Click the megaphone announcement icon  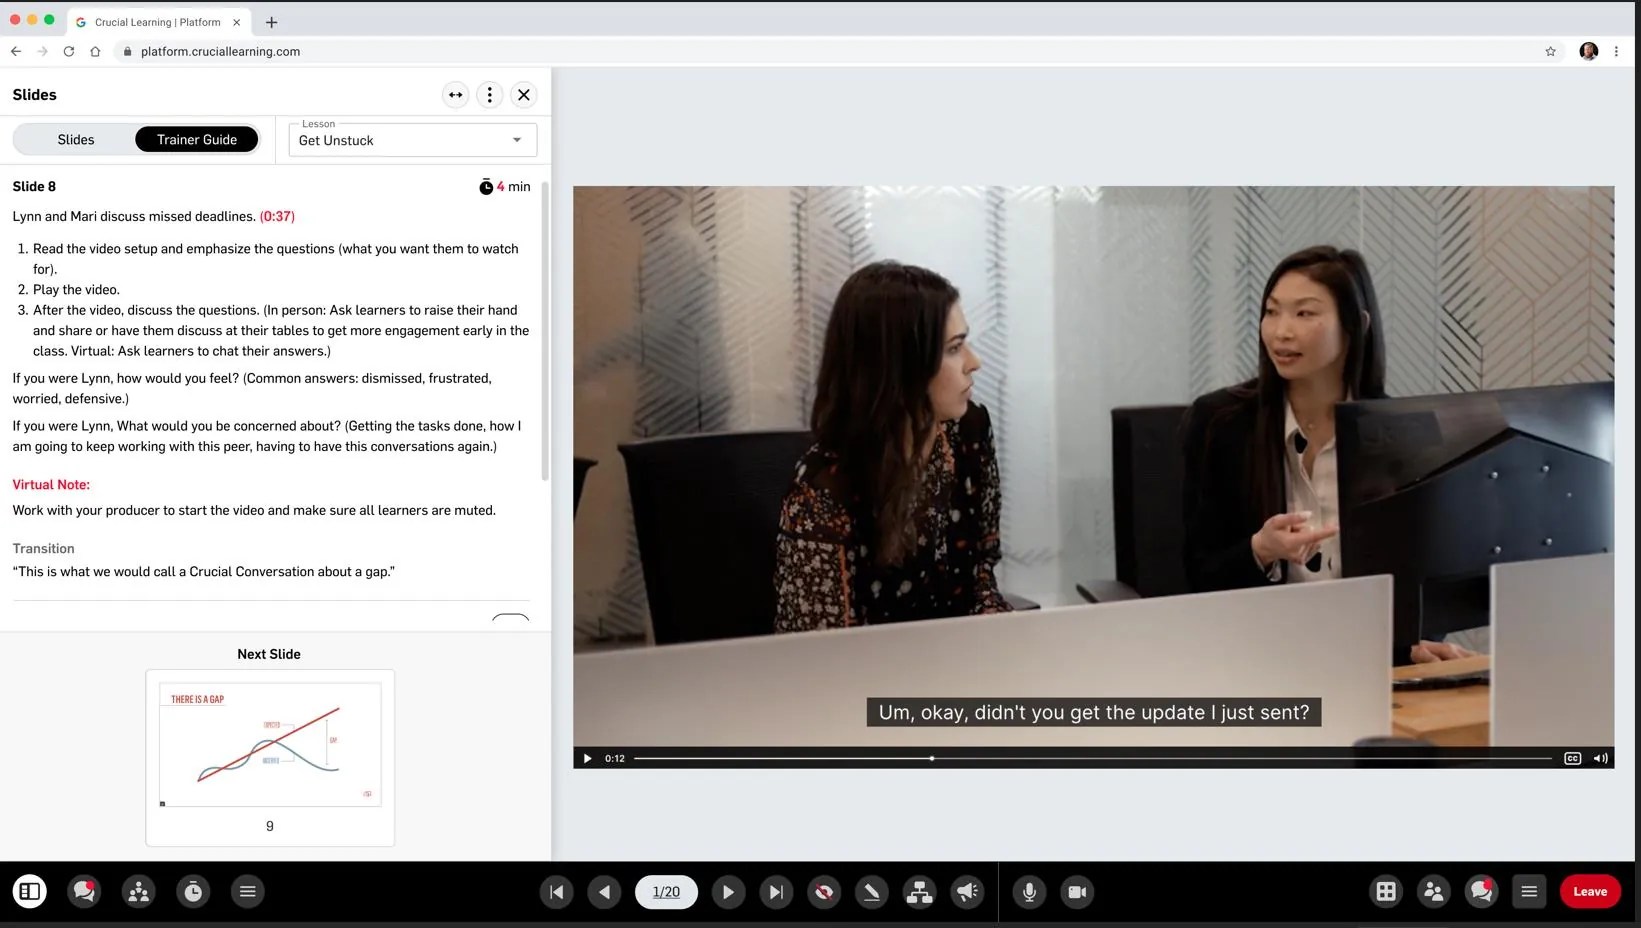pos(968,891)
